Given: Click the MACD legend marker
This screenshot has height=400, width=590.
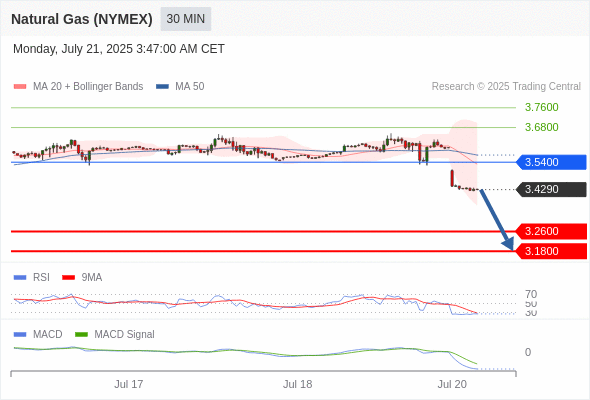Looking at the screenshot, I should [20, 335].
